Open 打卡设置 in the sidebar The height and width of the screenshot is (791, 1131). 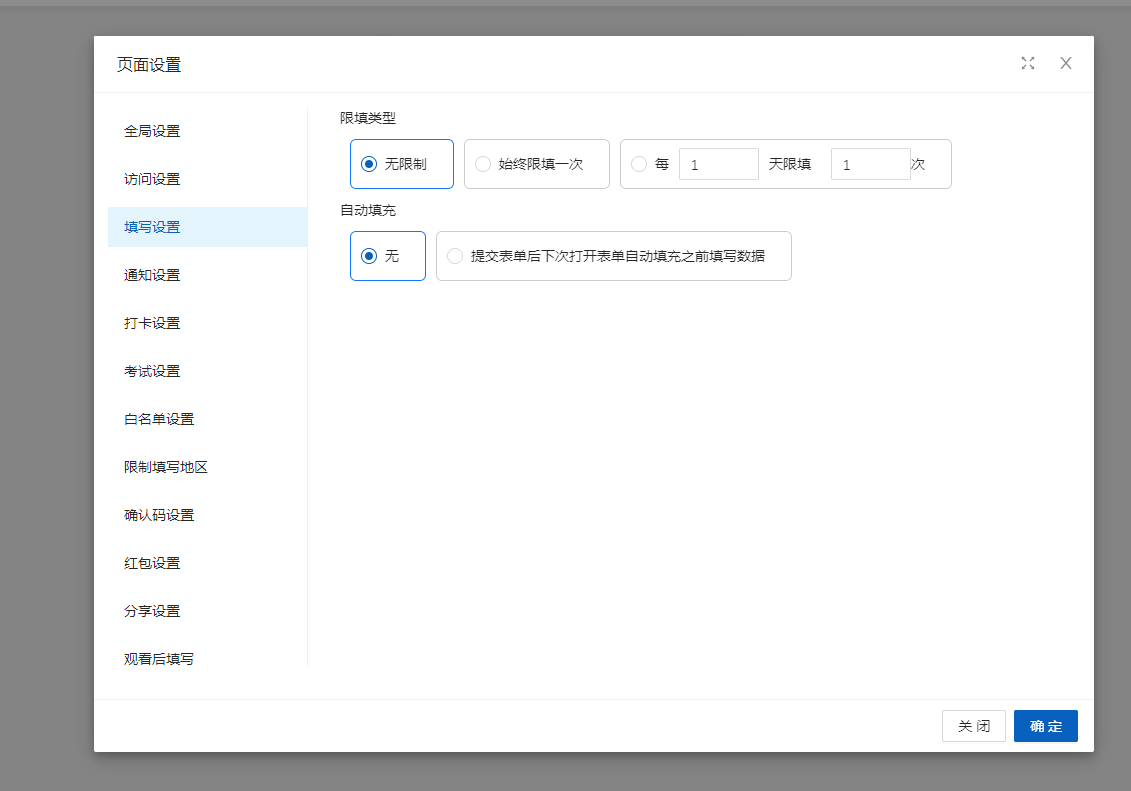[152, 323]
